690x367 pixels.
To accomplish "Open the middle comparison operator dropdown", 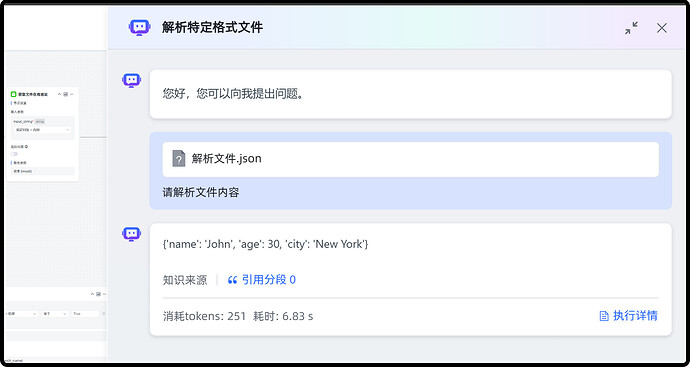I will point(55,314).
